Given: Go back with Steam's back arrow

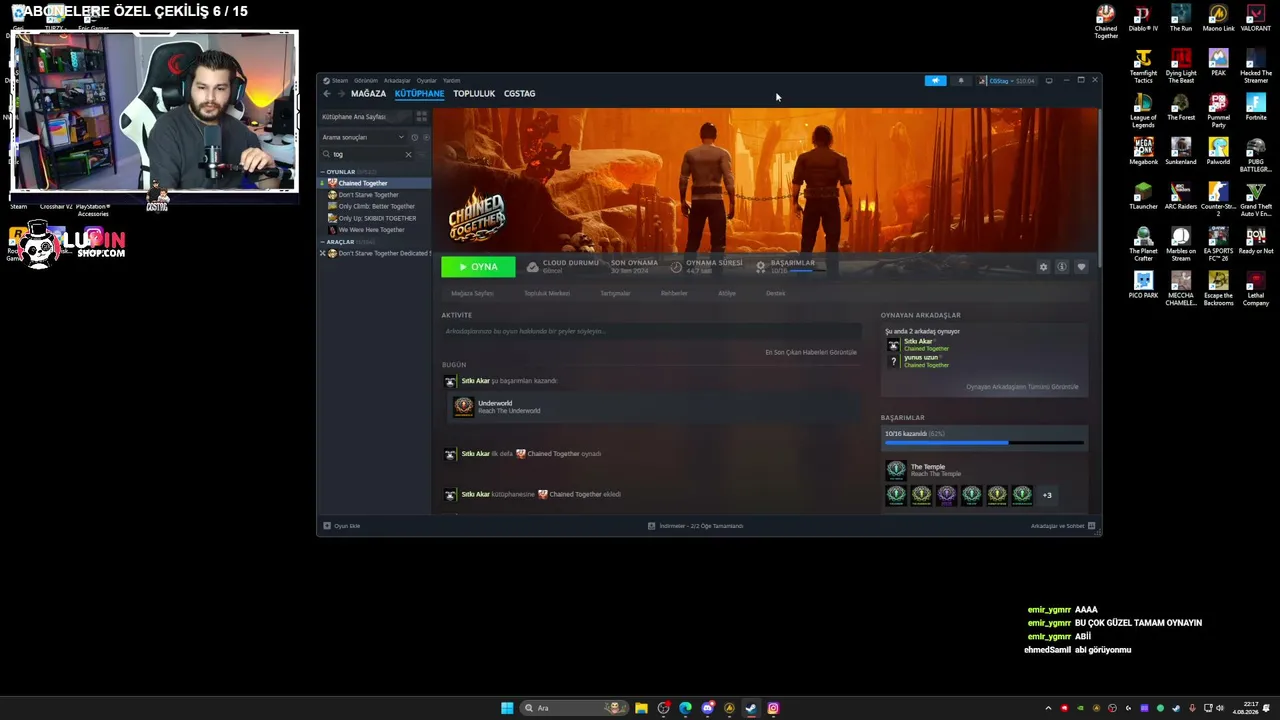Looking at the screenshot, I should [327, 94].
